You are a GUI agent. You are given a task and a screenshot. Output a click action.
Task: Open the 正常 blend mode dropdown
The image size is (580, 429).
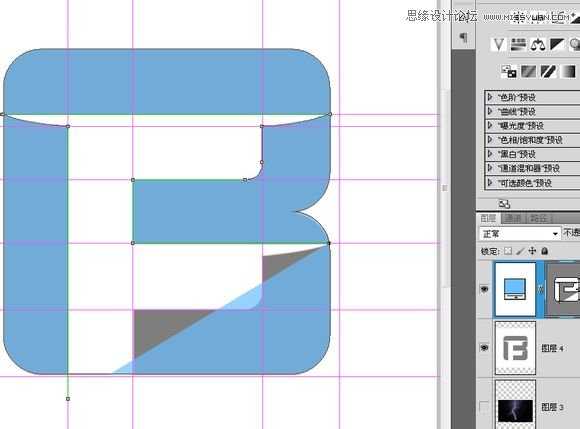coord(520,234)
